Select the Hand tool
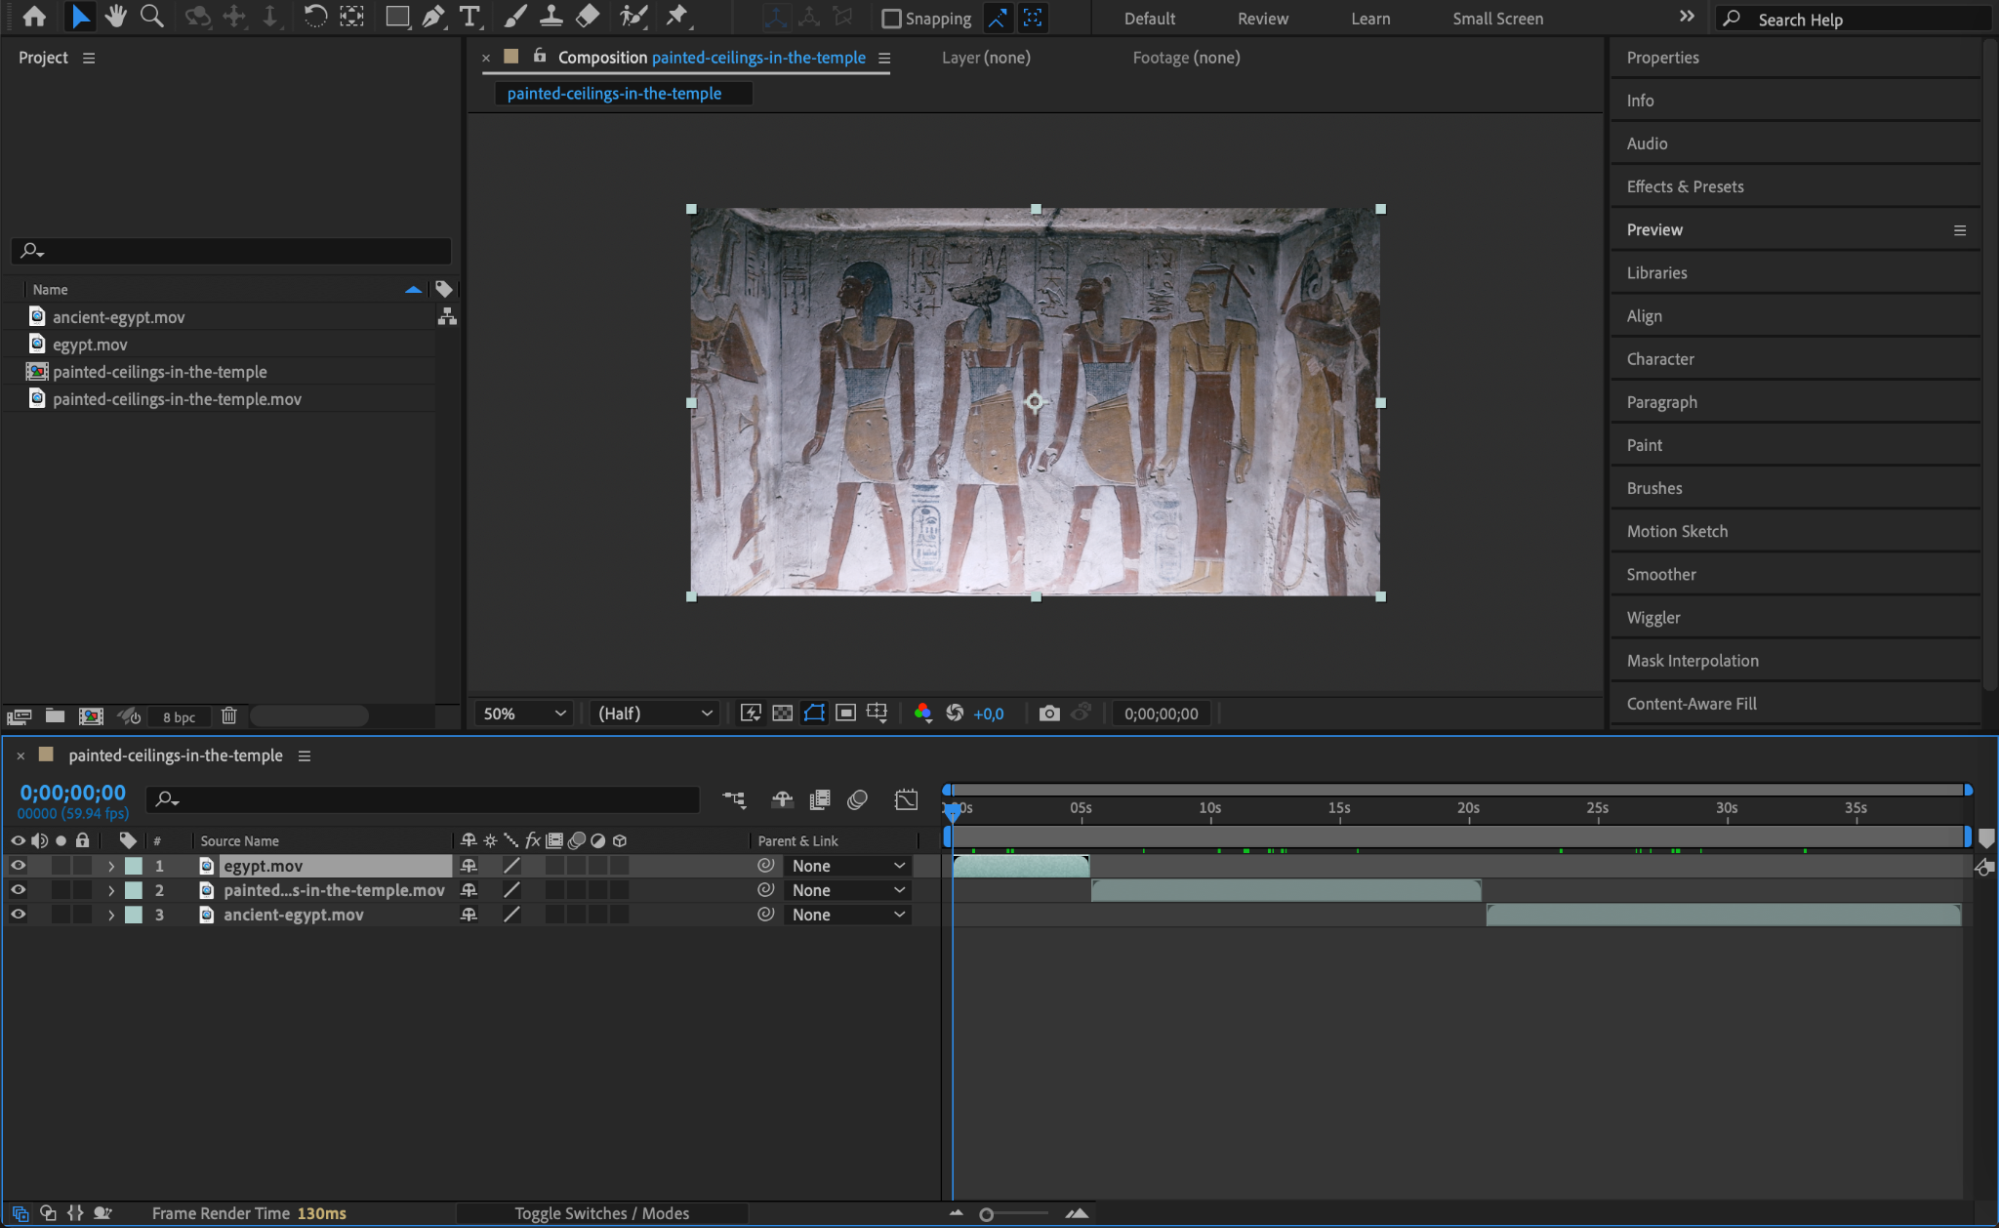This screenshot has height=1228, width=1999. 116,16
